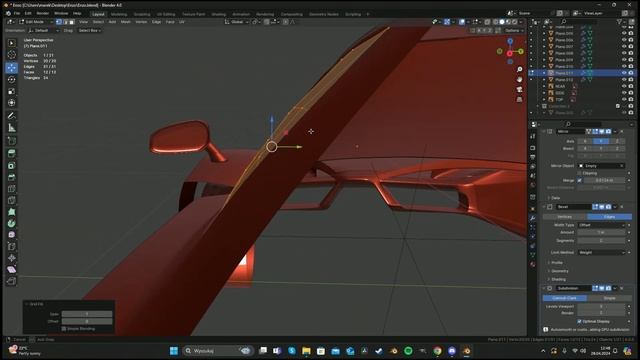This screenshot has width=640, height=360.
Task: Toggle camera view in the viewport
Action: coord(519,89)
